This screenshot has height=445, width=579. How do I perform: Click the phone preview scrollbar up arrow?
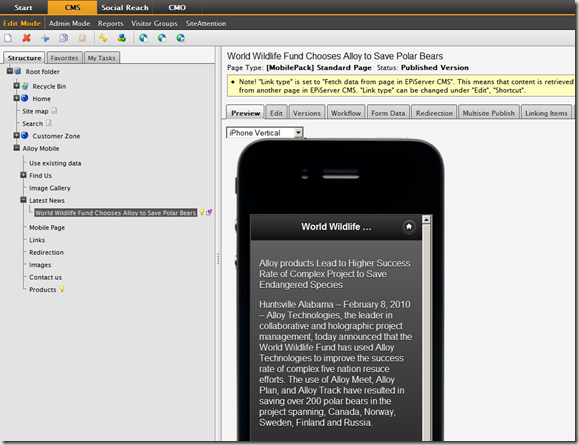[426, 220]
